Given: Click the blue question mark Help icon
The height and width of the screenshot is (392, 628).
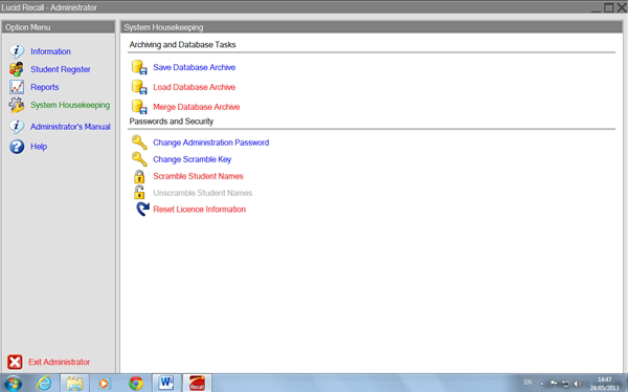Looking at the screenshot, I should (16, 147).
